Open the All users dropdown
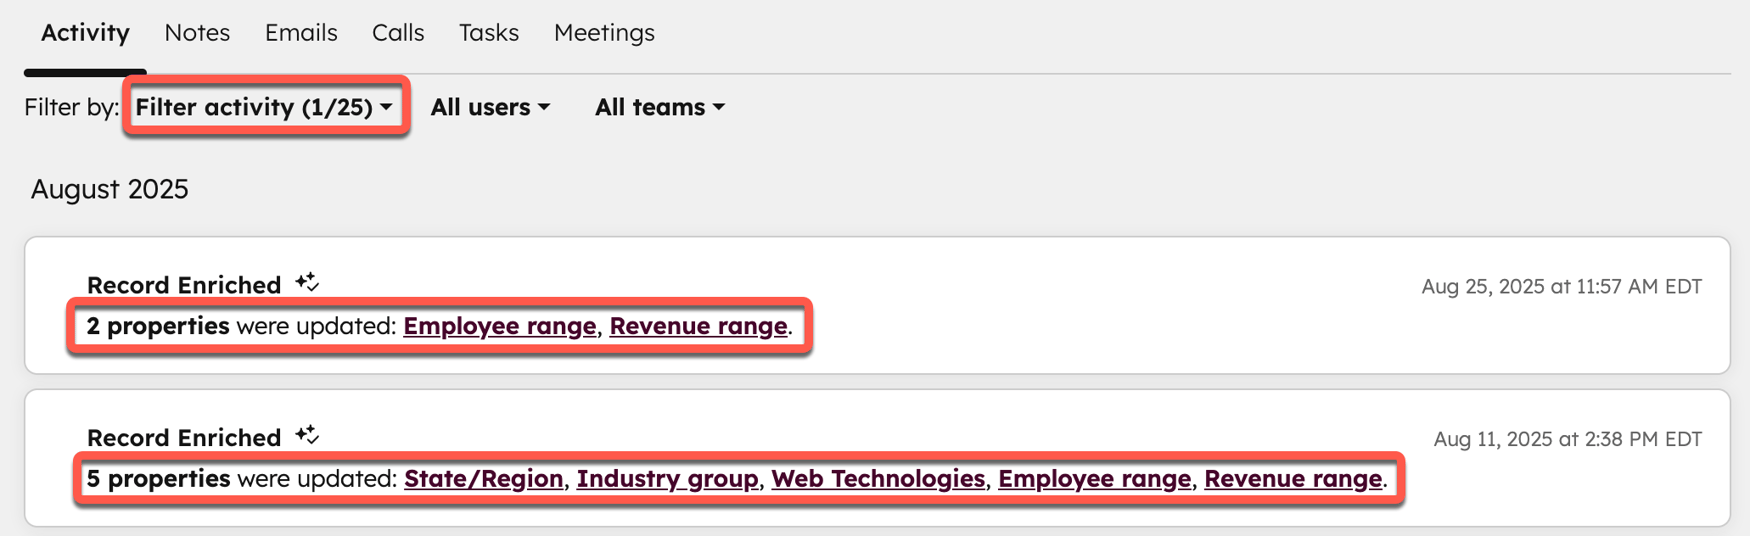The image size is (1750, 536). click(490, 107)
